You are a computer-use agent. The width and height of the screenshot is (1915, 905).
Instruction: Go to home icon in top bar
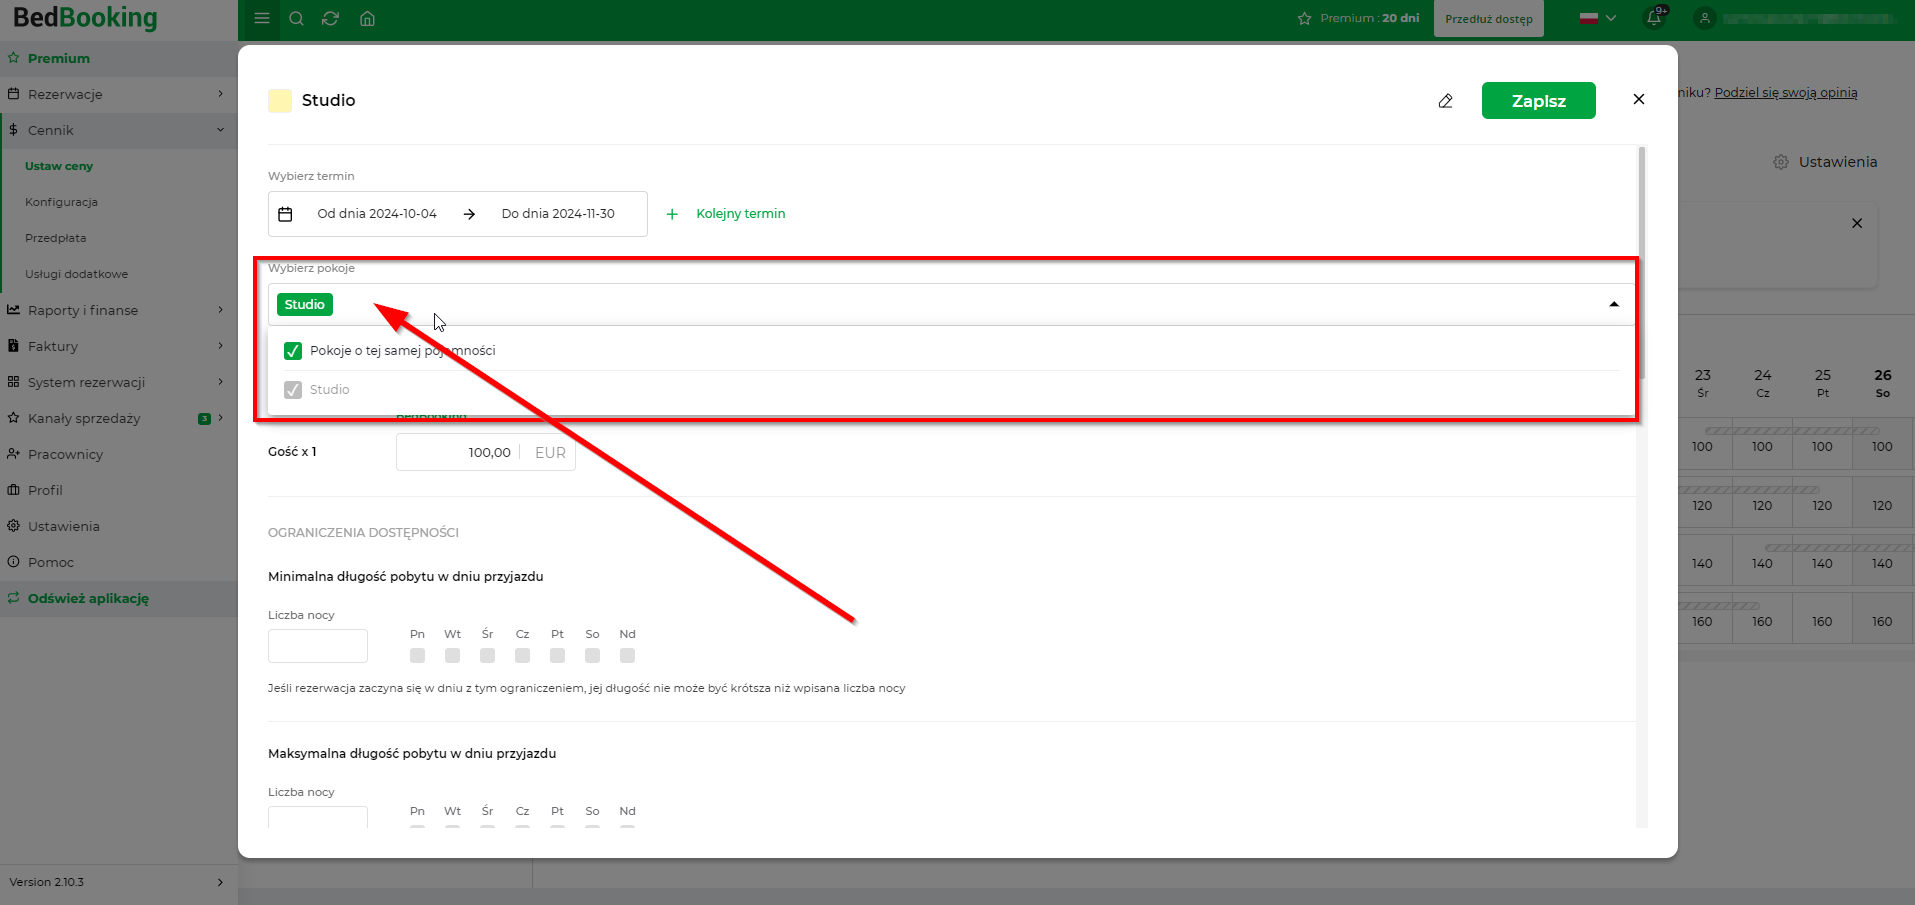click(x=367, y=18)
